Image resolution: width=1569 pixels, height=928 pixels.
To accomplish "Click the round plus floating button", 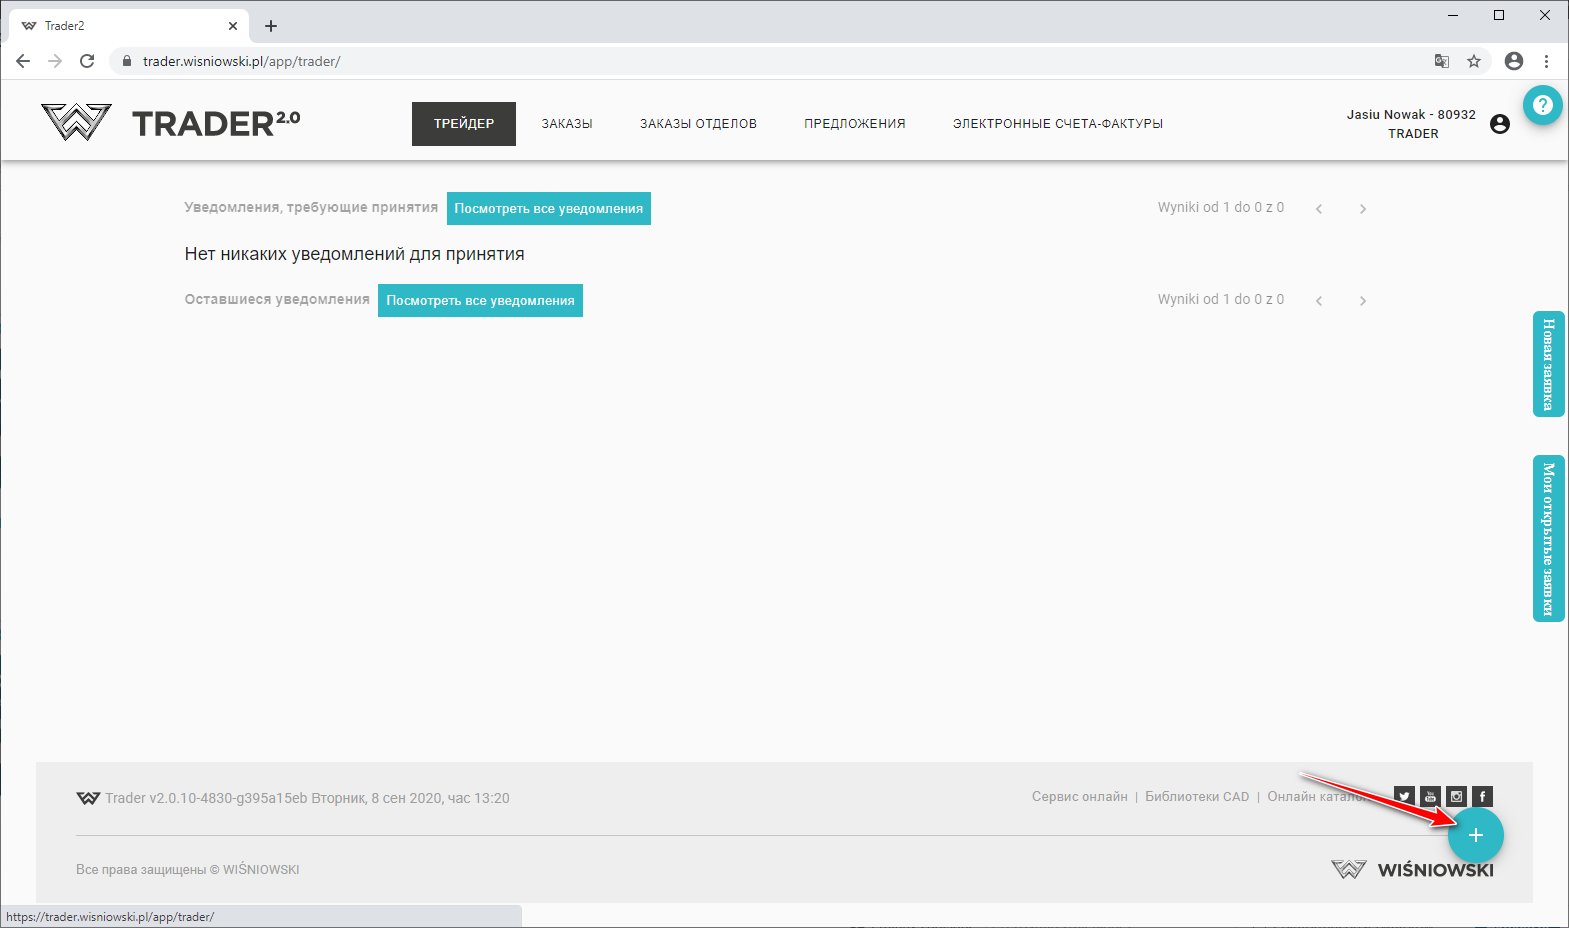I will (x=1475, y=835).
